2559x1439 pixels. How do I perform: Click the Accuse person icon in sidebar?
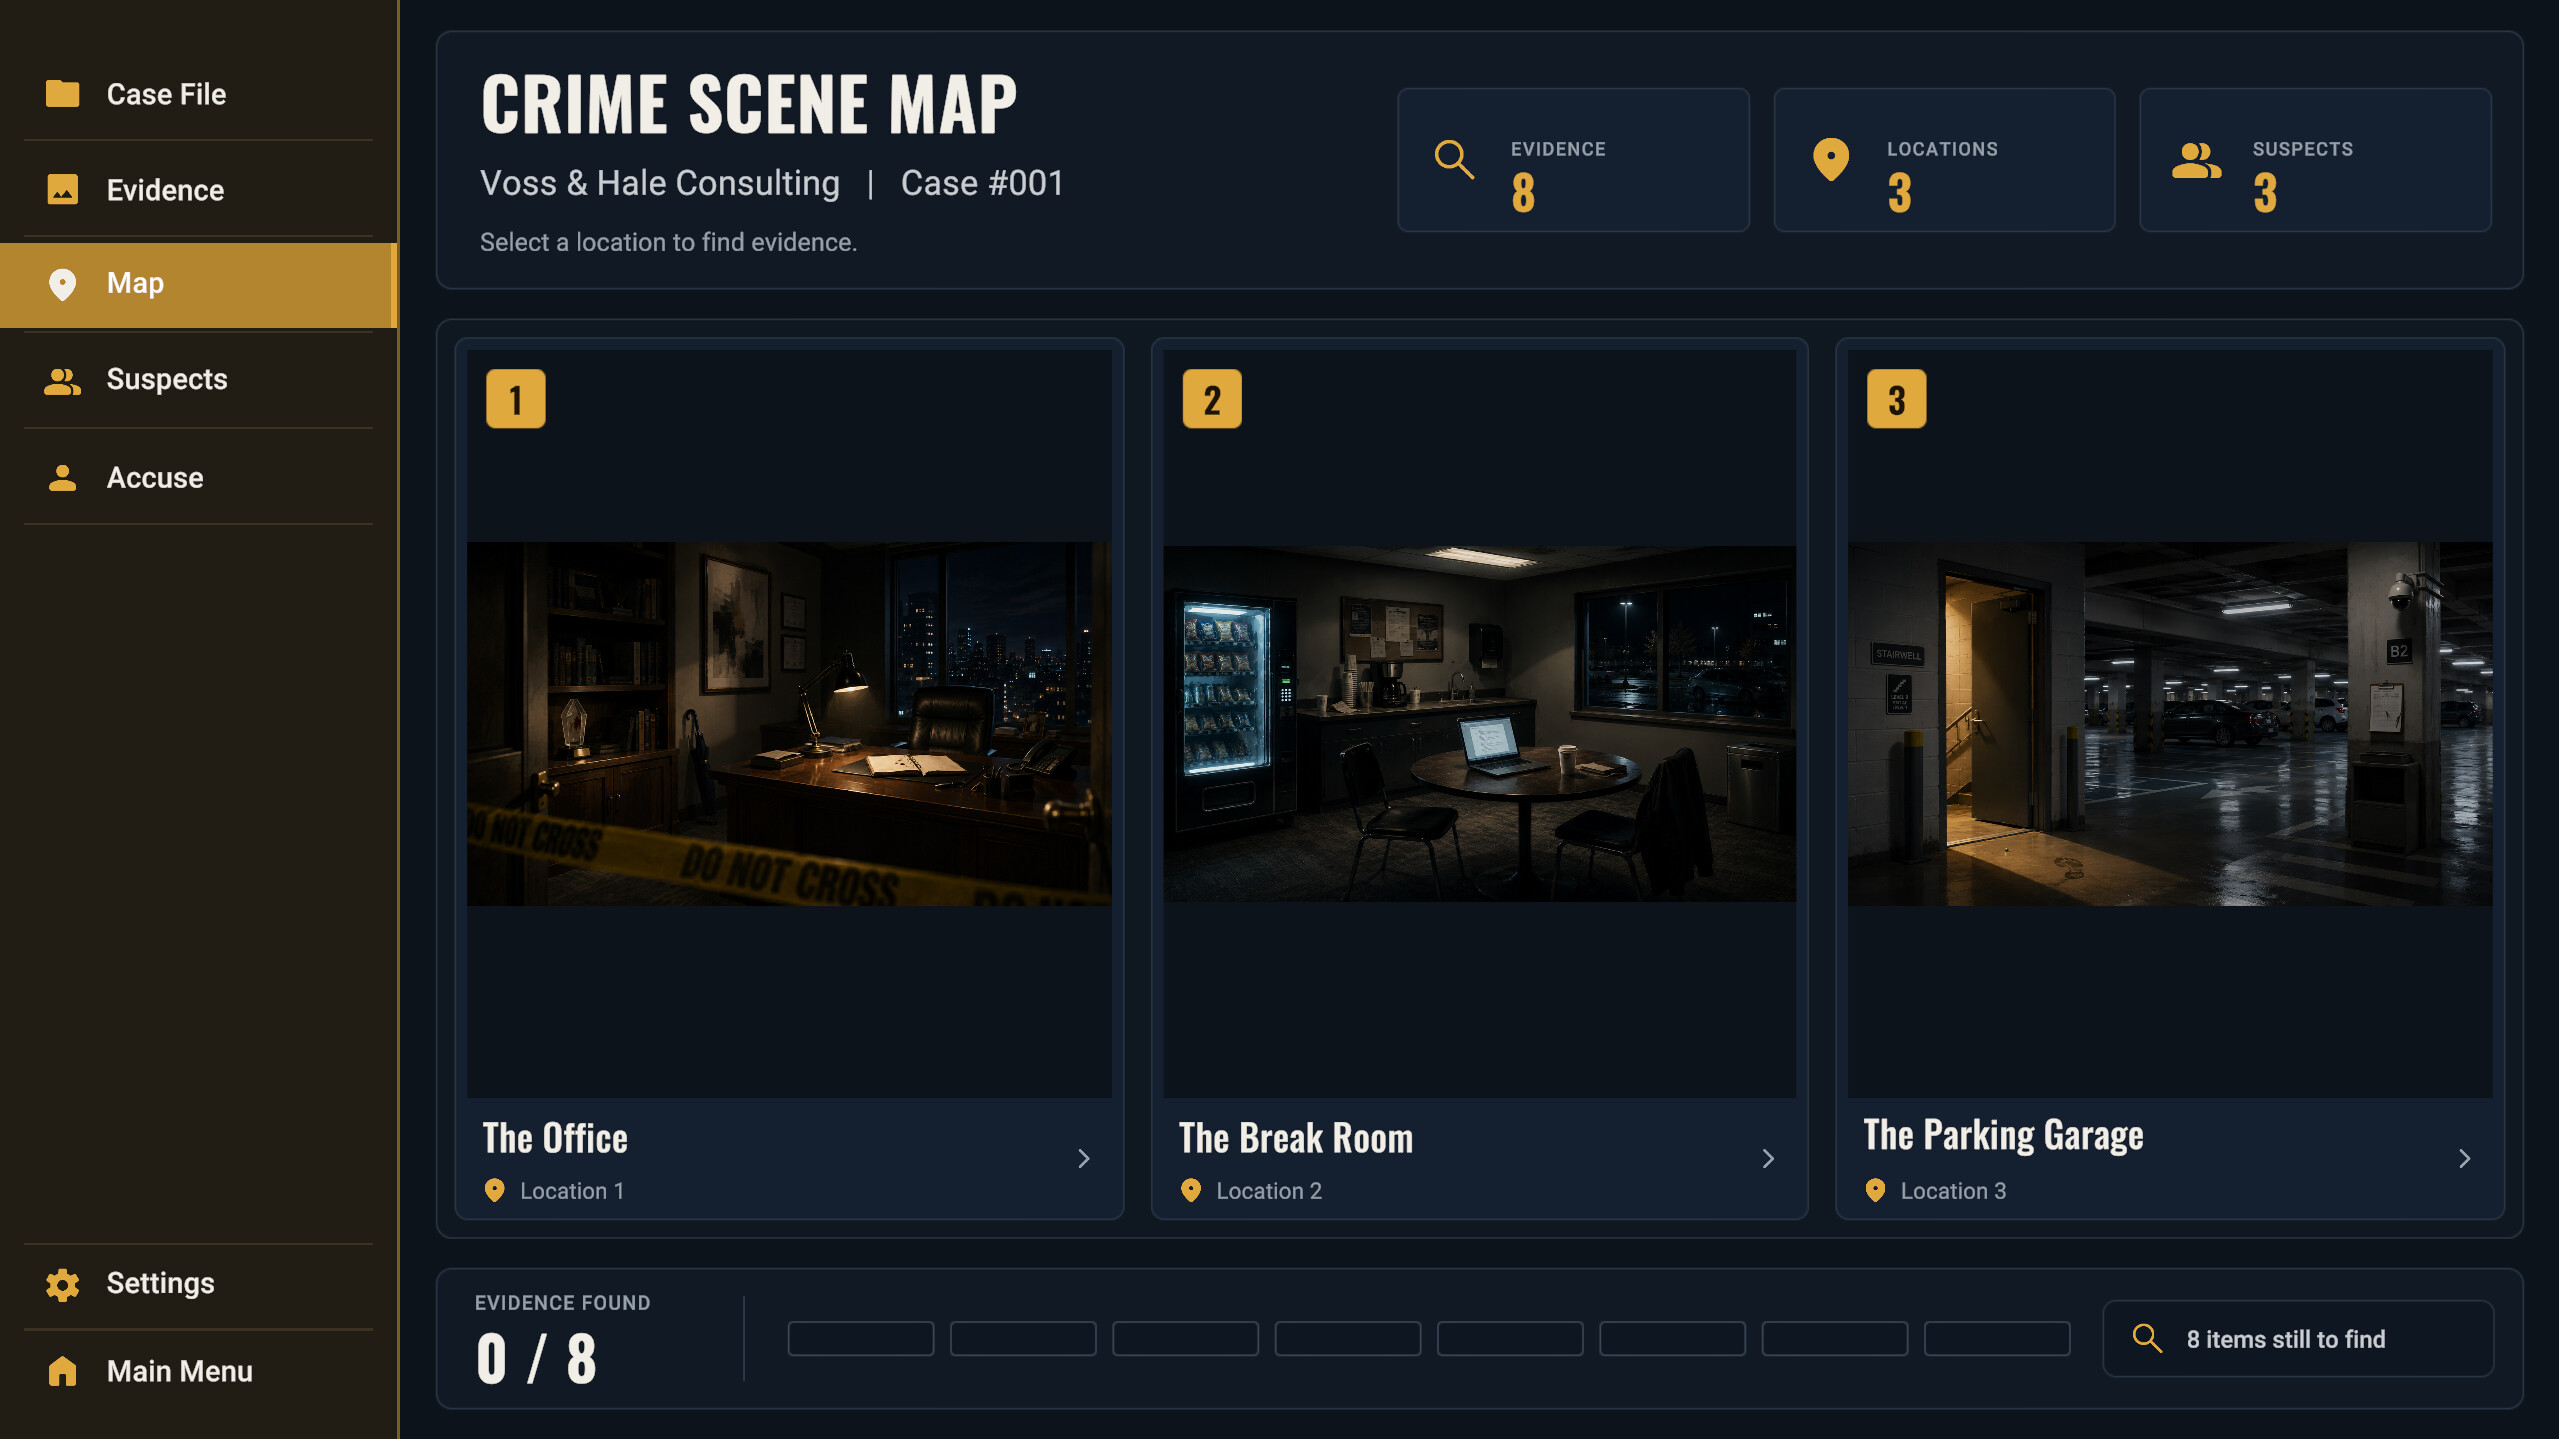[62, 477]
